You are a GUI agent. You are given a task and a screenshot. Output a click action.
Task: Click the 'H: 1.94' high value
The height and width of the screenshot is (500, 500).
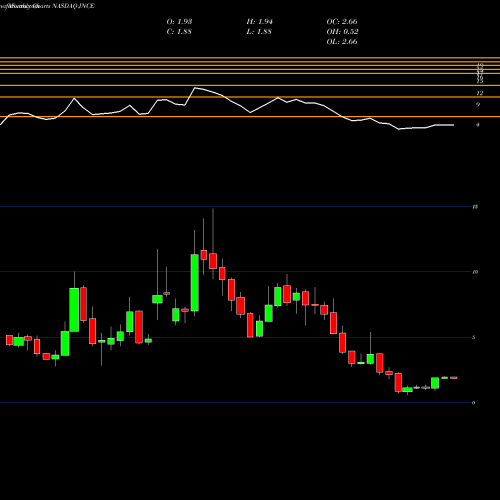click(x=260, y=22)
